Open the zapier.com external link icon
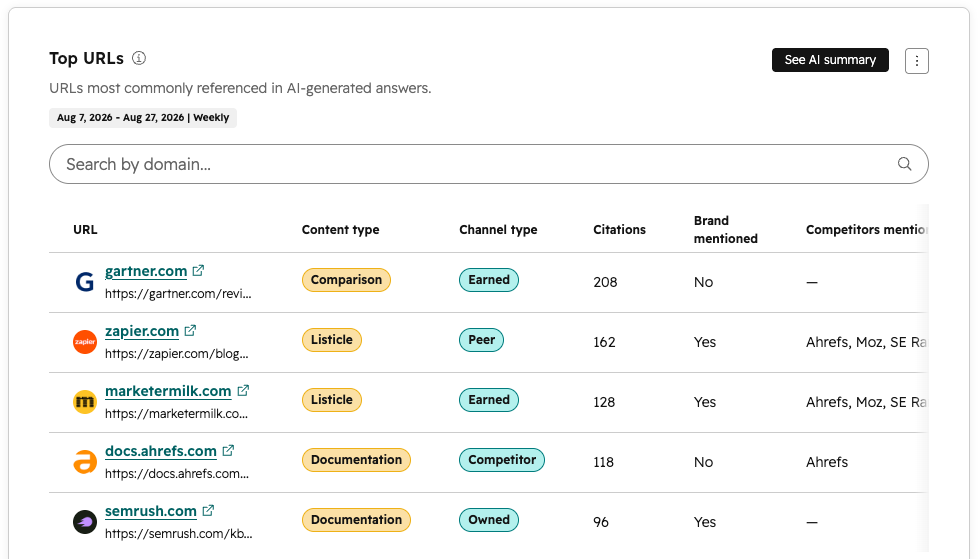 coord(190,330)
